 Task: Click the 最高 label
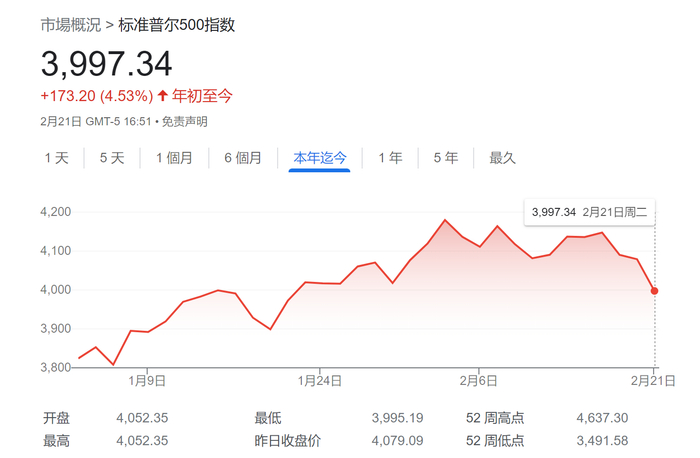56,441
